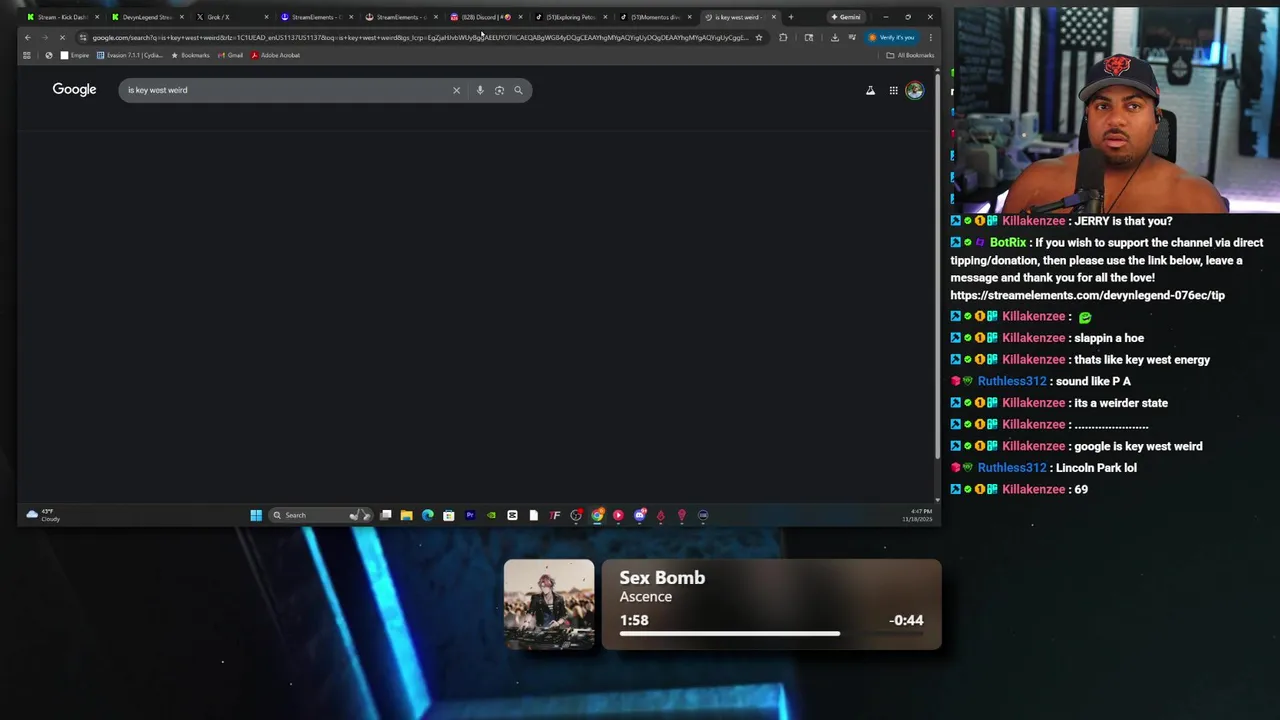The width and height of the screenshot is (1280, 720).
Task: Click the Verify it's you profile button
Action: tap(892, 37)
